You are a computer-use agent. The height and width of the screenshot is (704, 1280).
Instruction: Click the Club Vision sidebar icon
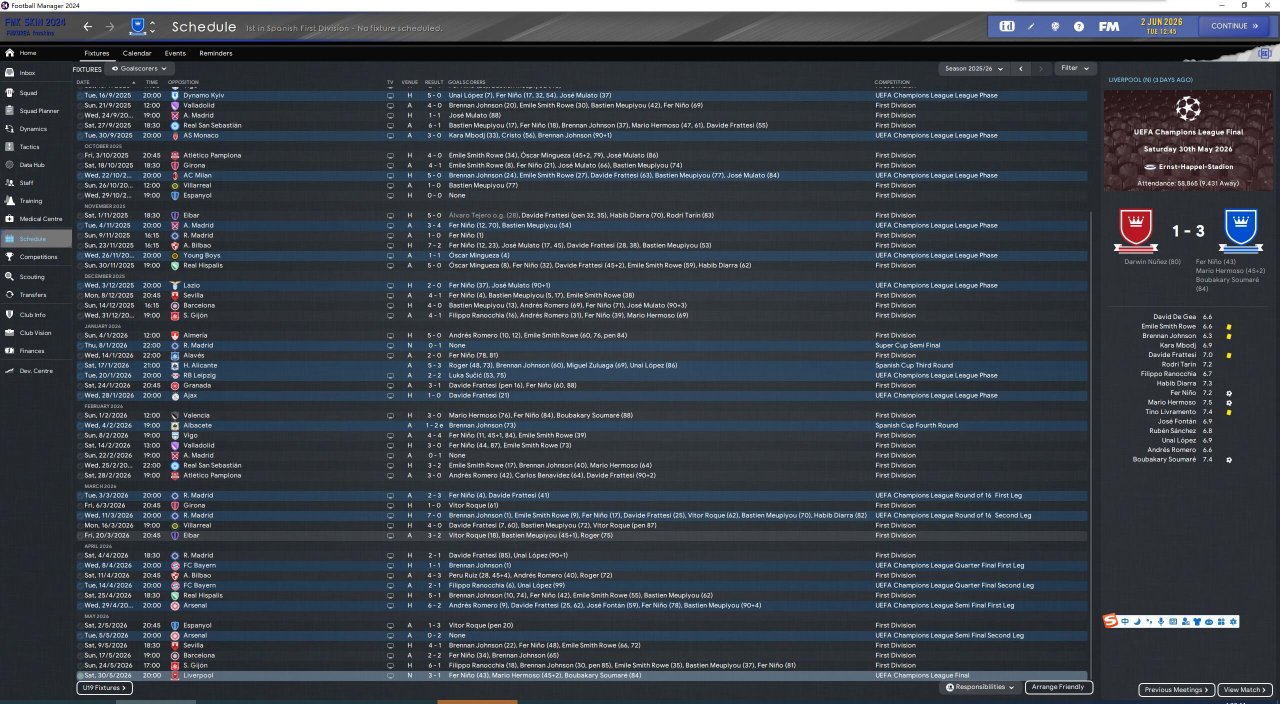[10, 333]
